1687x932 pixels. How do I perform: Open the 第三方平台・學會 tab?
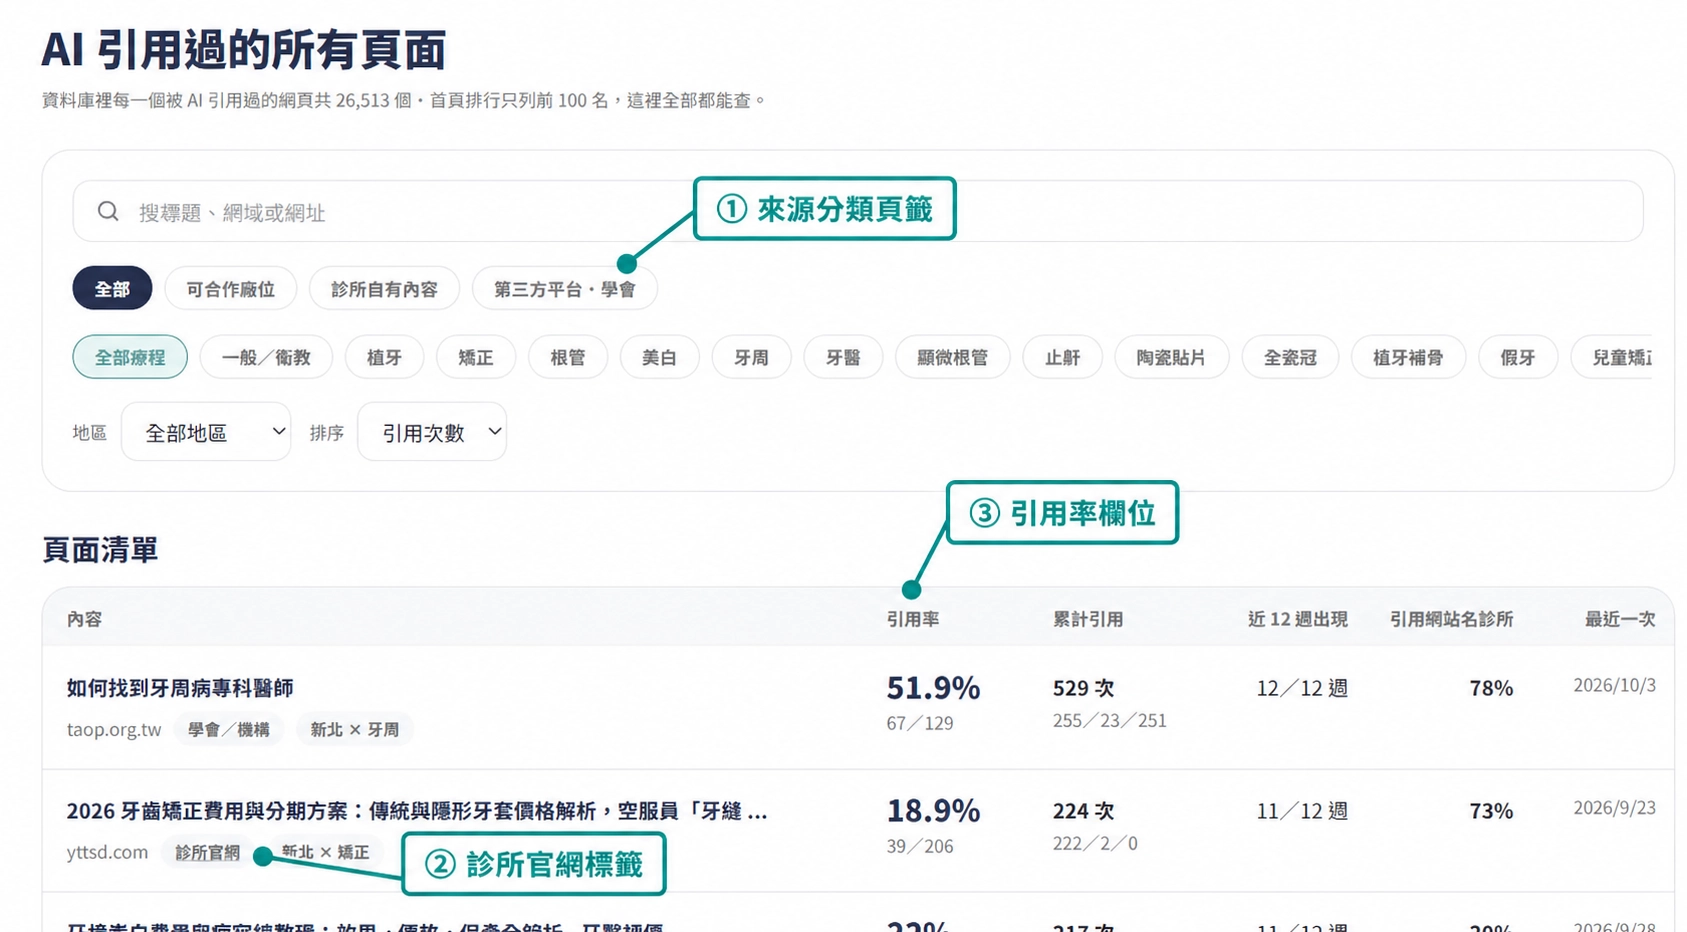click(x=564, y=289)
